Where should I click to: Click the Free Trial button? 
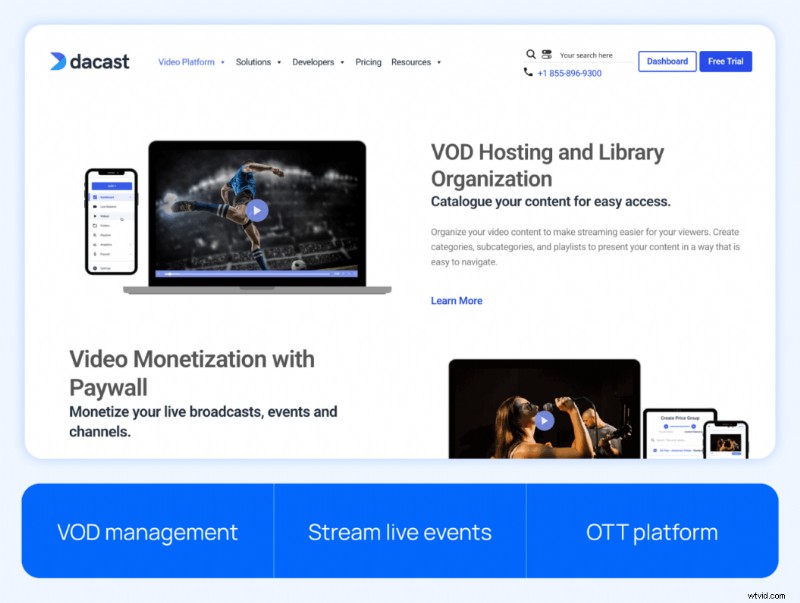point(725,61)
